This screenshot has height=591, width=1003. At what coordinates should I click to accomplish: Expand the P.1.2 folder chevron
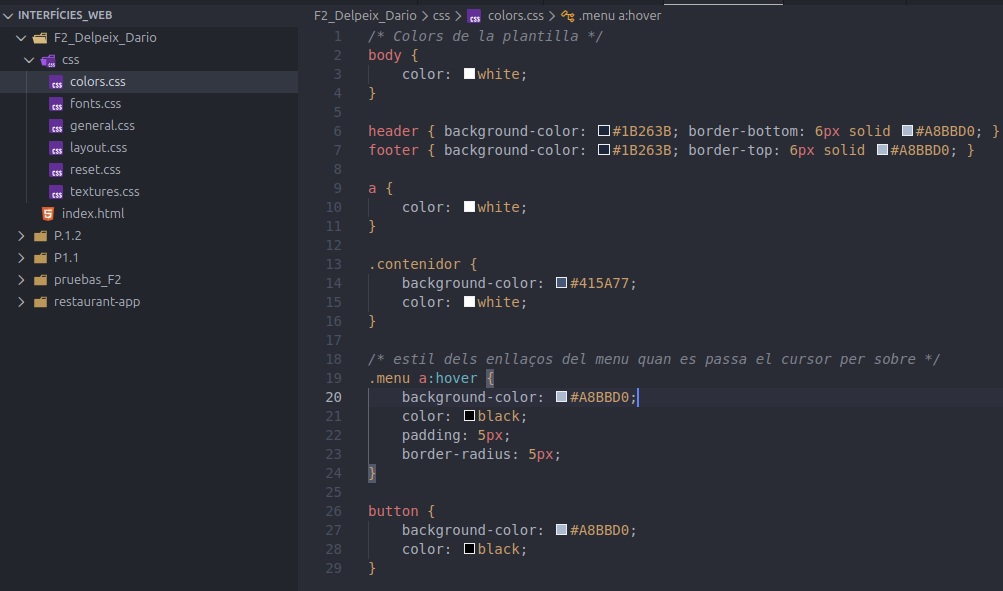(x=22, y=236)
